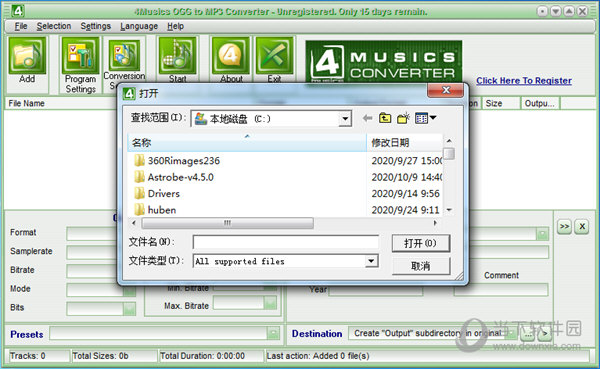The width and height of the screenshot is (600, 369).
Task: Click the horizontal scrollbar right arrow in dialog
Action: [435, 223]
